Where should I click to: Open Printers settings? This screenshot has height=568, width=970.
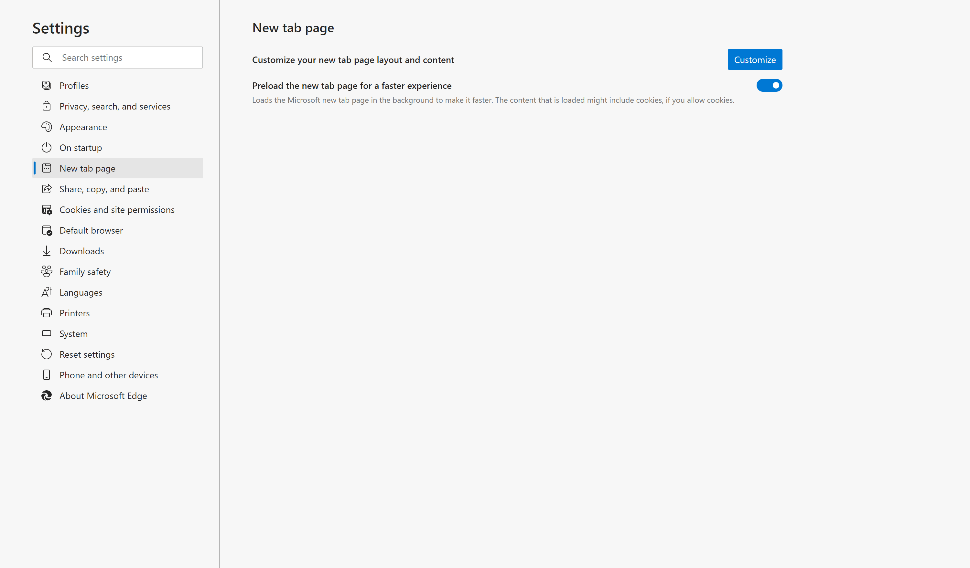(118, 313)
